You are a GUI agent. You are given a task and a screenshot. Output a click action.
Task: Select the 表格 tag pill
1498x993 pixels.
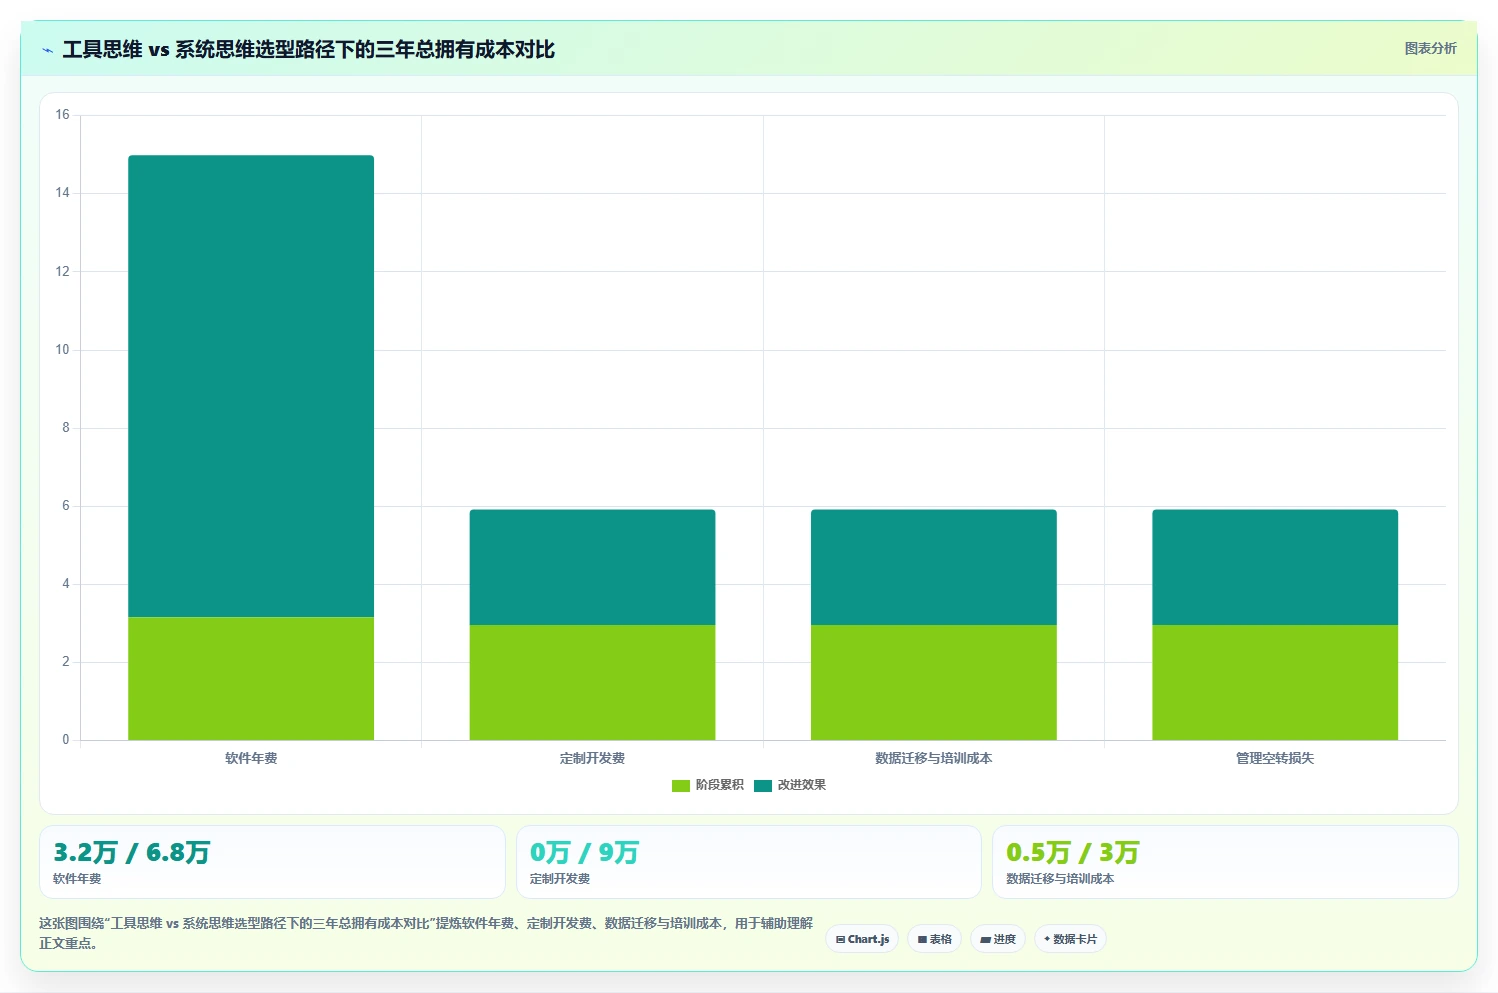(934, 939)
